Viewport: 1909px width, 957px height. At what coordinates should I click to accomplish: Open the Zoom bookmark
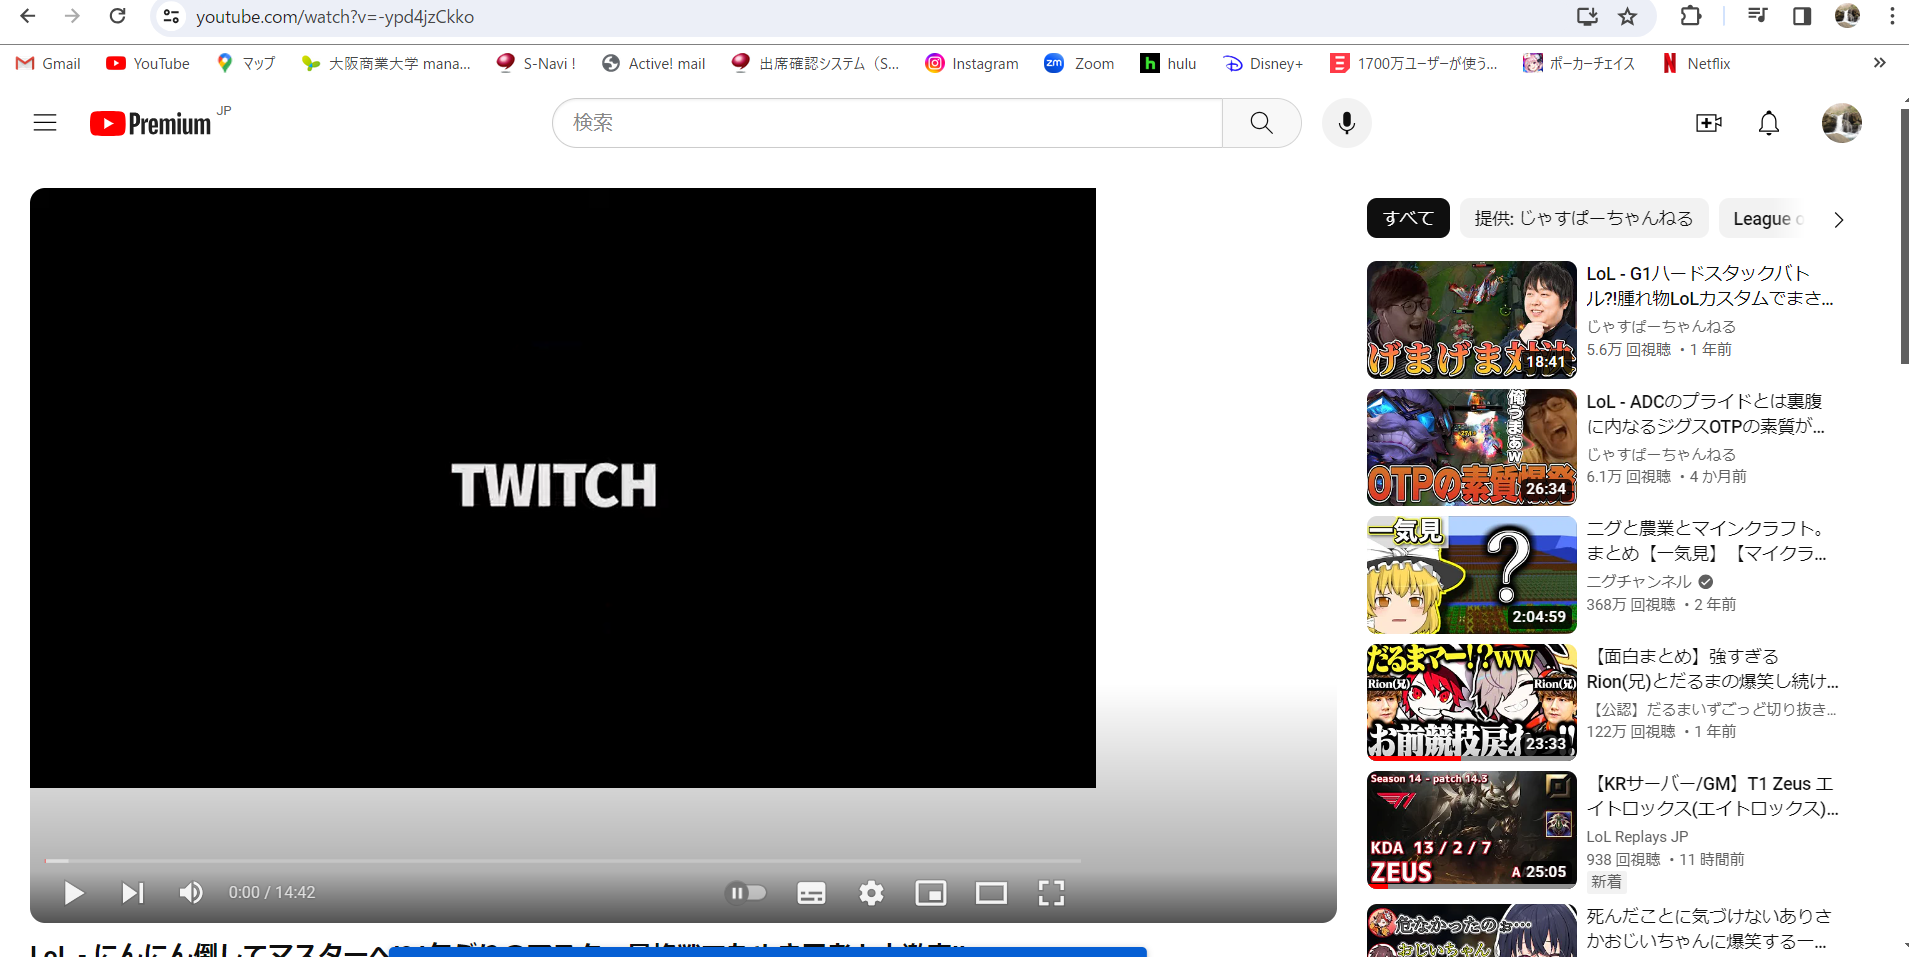pyautogui.click(x=1079, y=63)
